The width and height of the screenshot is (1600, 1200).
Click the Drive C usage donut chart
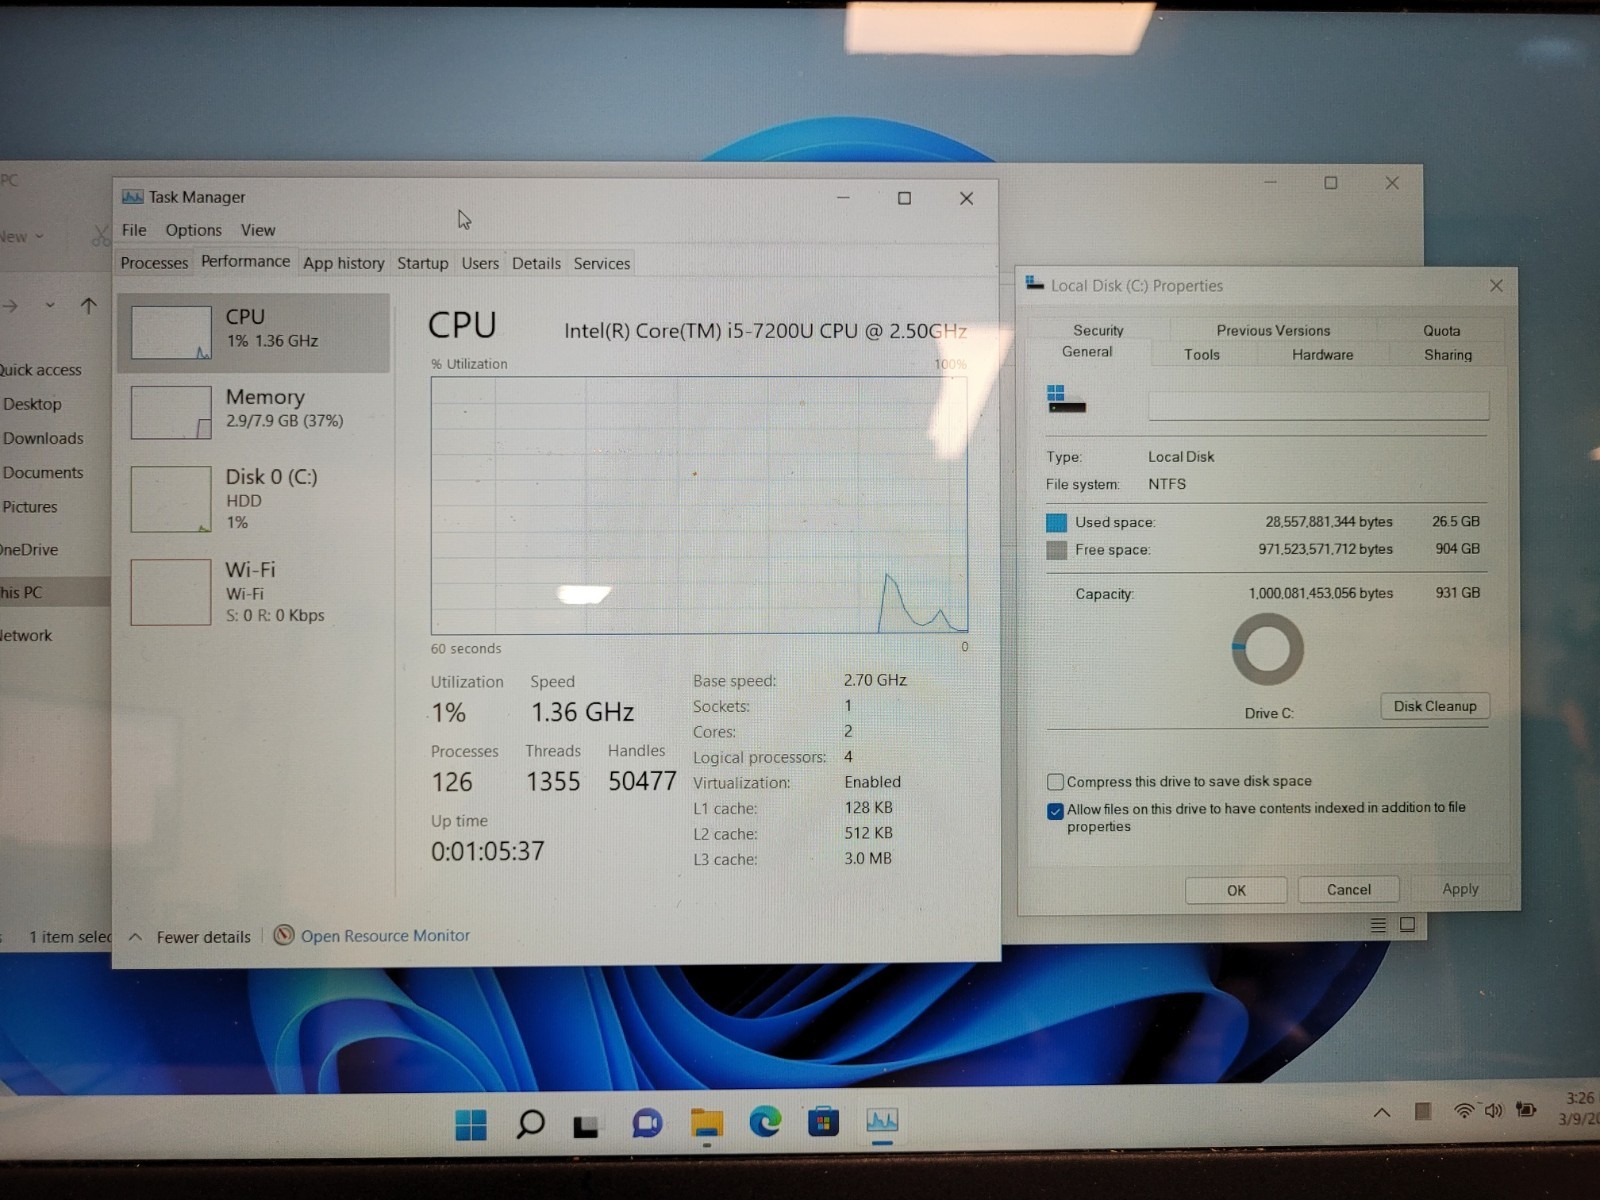(1267, 649)
